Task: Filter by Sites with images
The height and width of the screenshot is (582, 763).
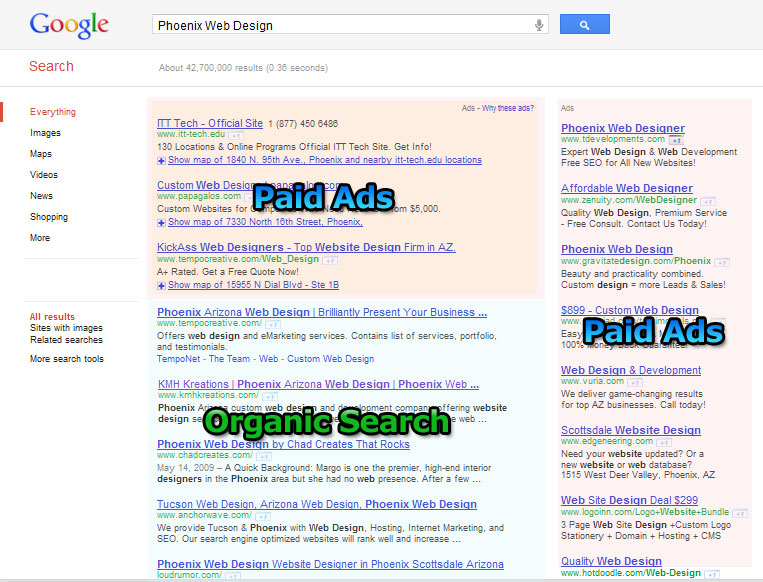Action: pos(66,328)
